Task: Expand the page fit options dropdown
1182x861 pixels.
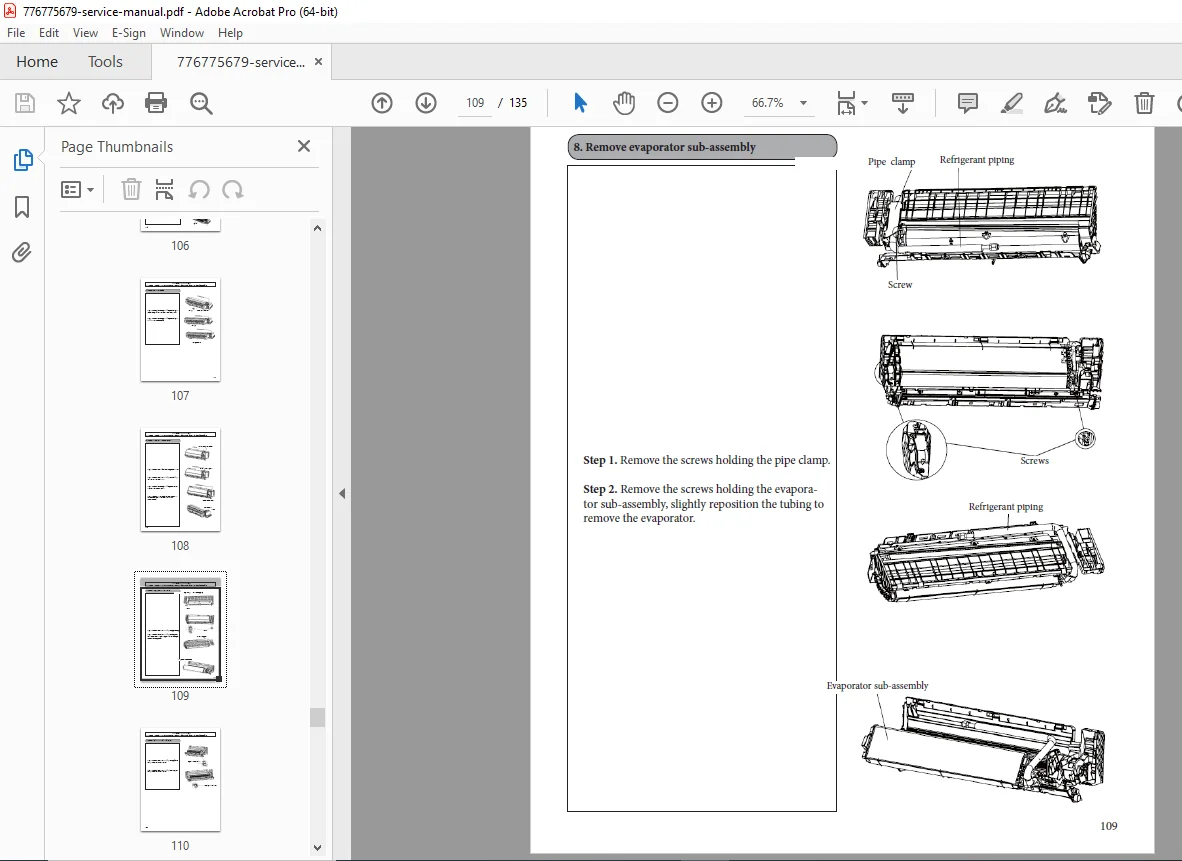Action: 865,103
